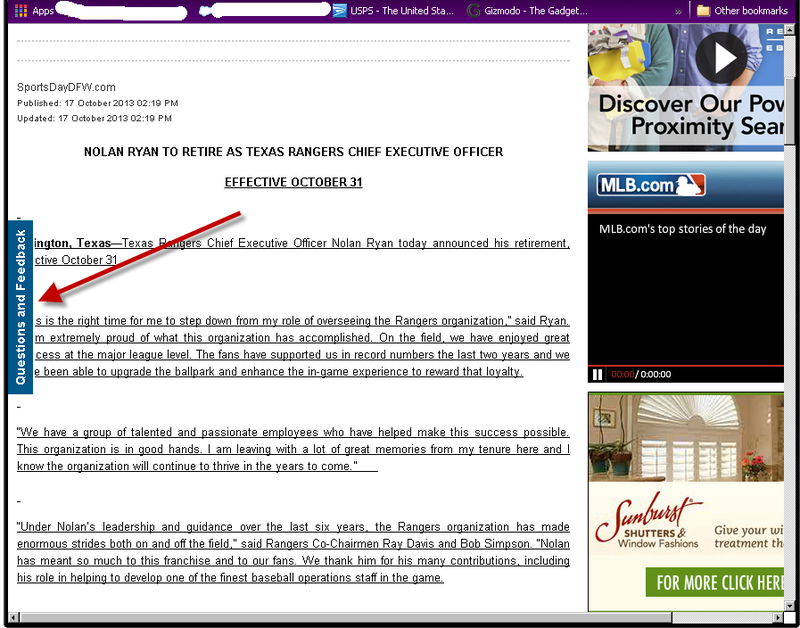Screen dimensions: 800x628
Task: Click the vertical scrollbar up arrow
Action: point(789,31)
